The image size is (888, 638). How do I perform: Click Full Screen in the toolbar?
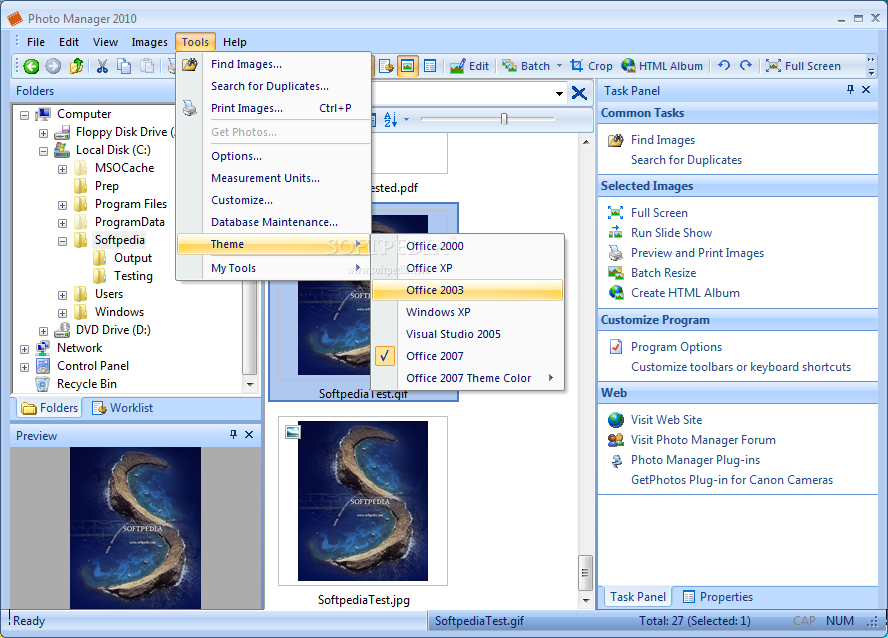803,66
